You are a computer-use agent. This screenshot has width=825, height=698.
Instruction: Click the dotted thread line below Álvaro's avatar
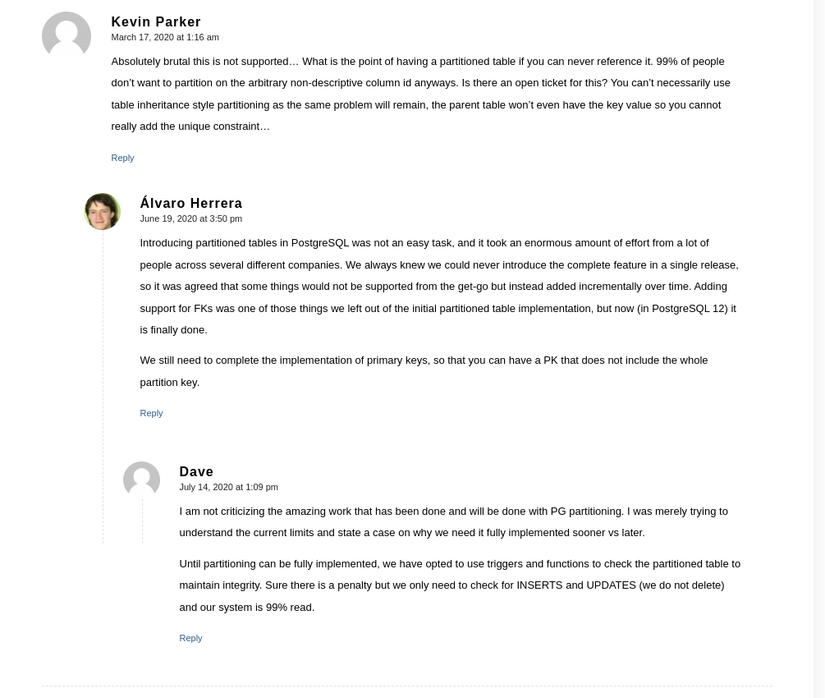coord(103,390)
